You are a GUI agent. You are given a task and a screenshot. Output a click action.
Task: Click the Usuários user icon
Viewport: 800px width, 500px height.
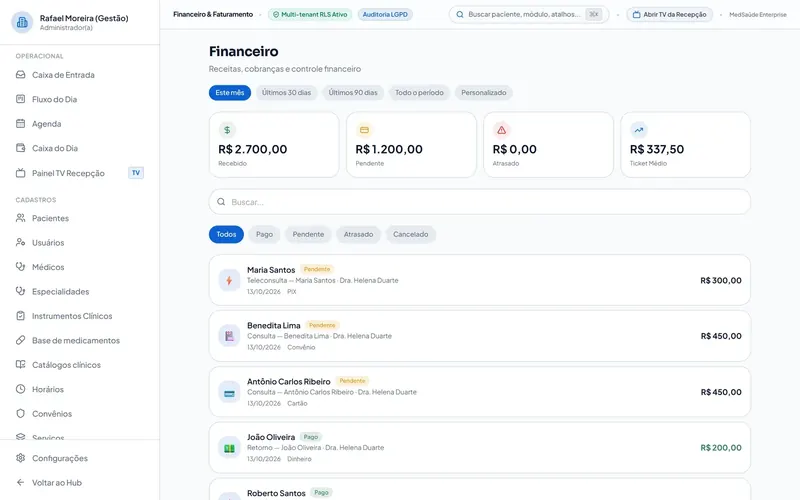[x=20, y=242]
